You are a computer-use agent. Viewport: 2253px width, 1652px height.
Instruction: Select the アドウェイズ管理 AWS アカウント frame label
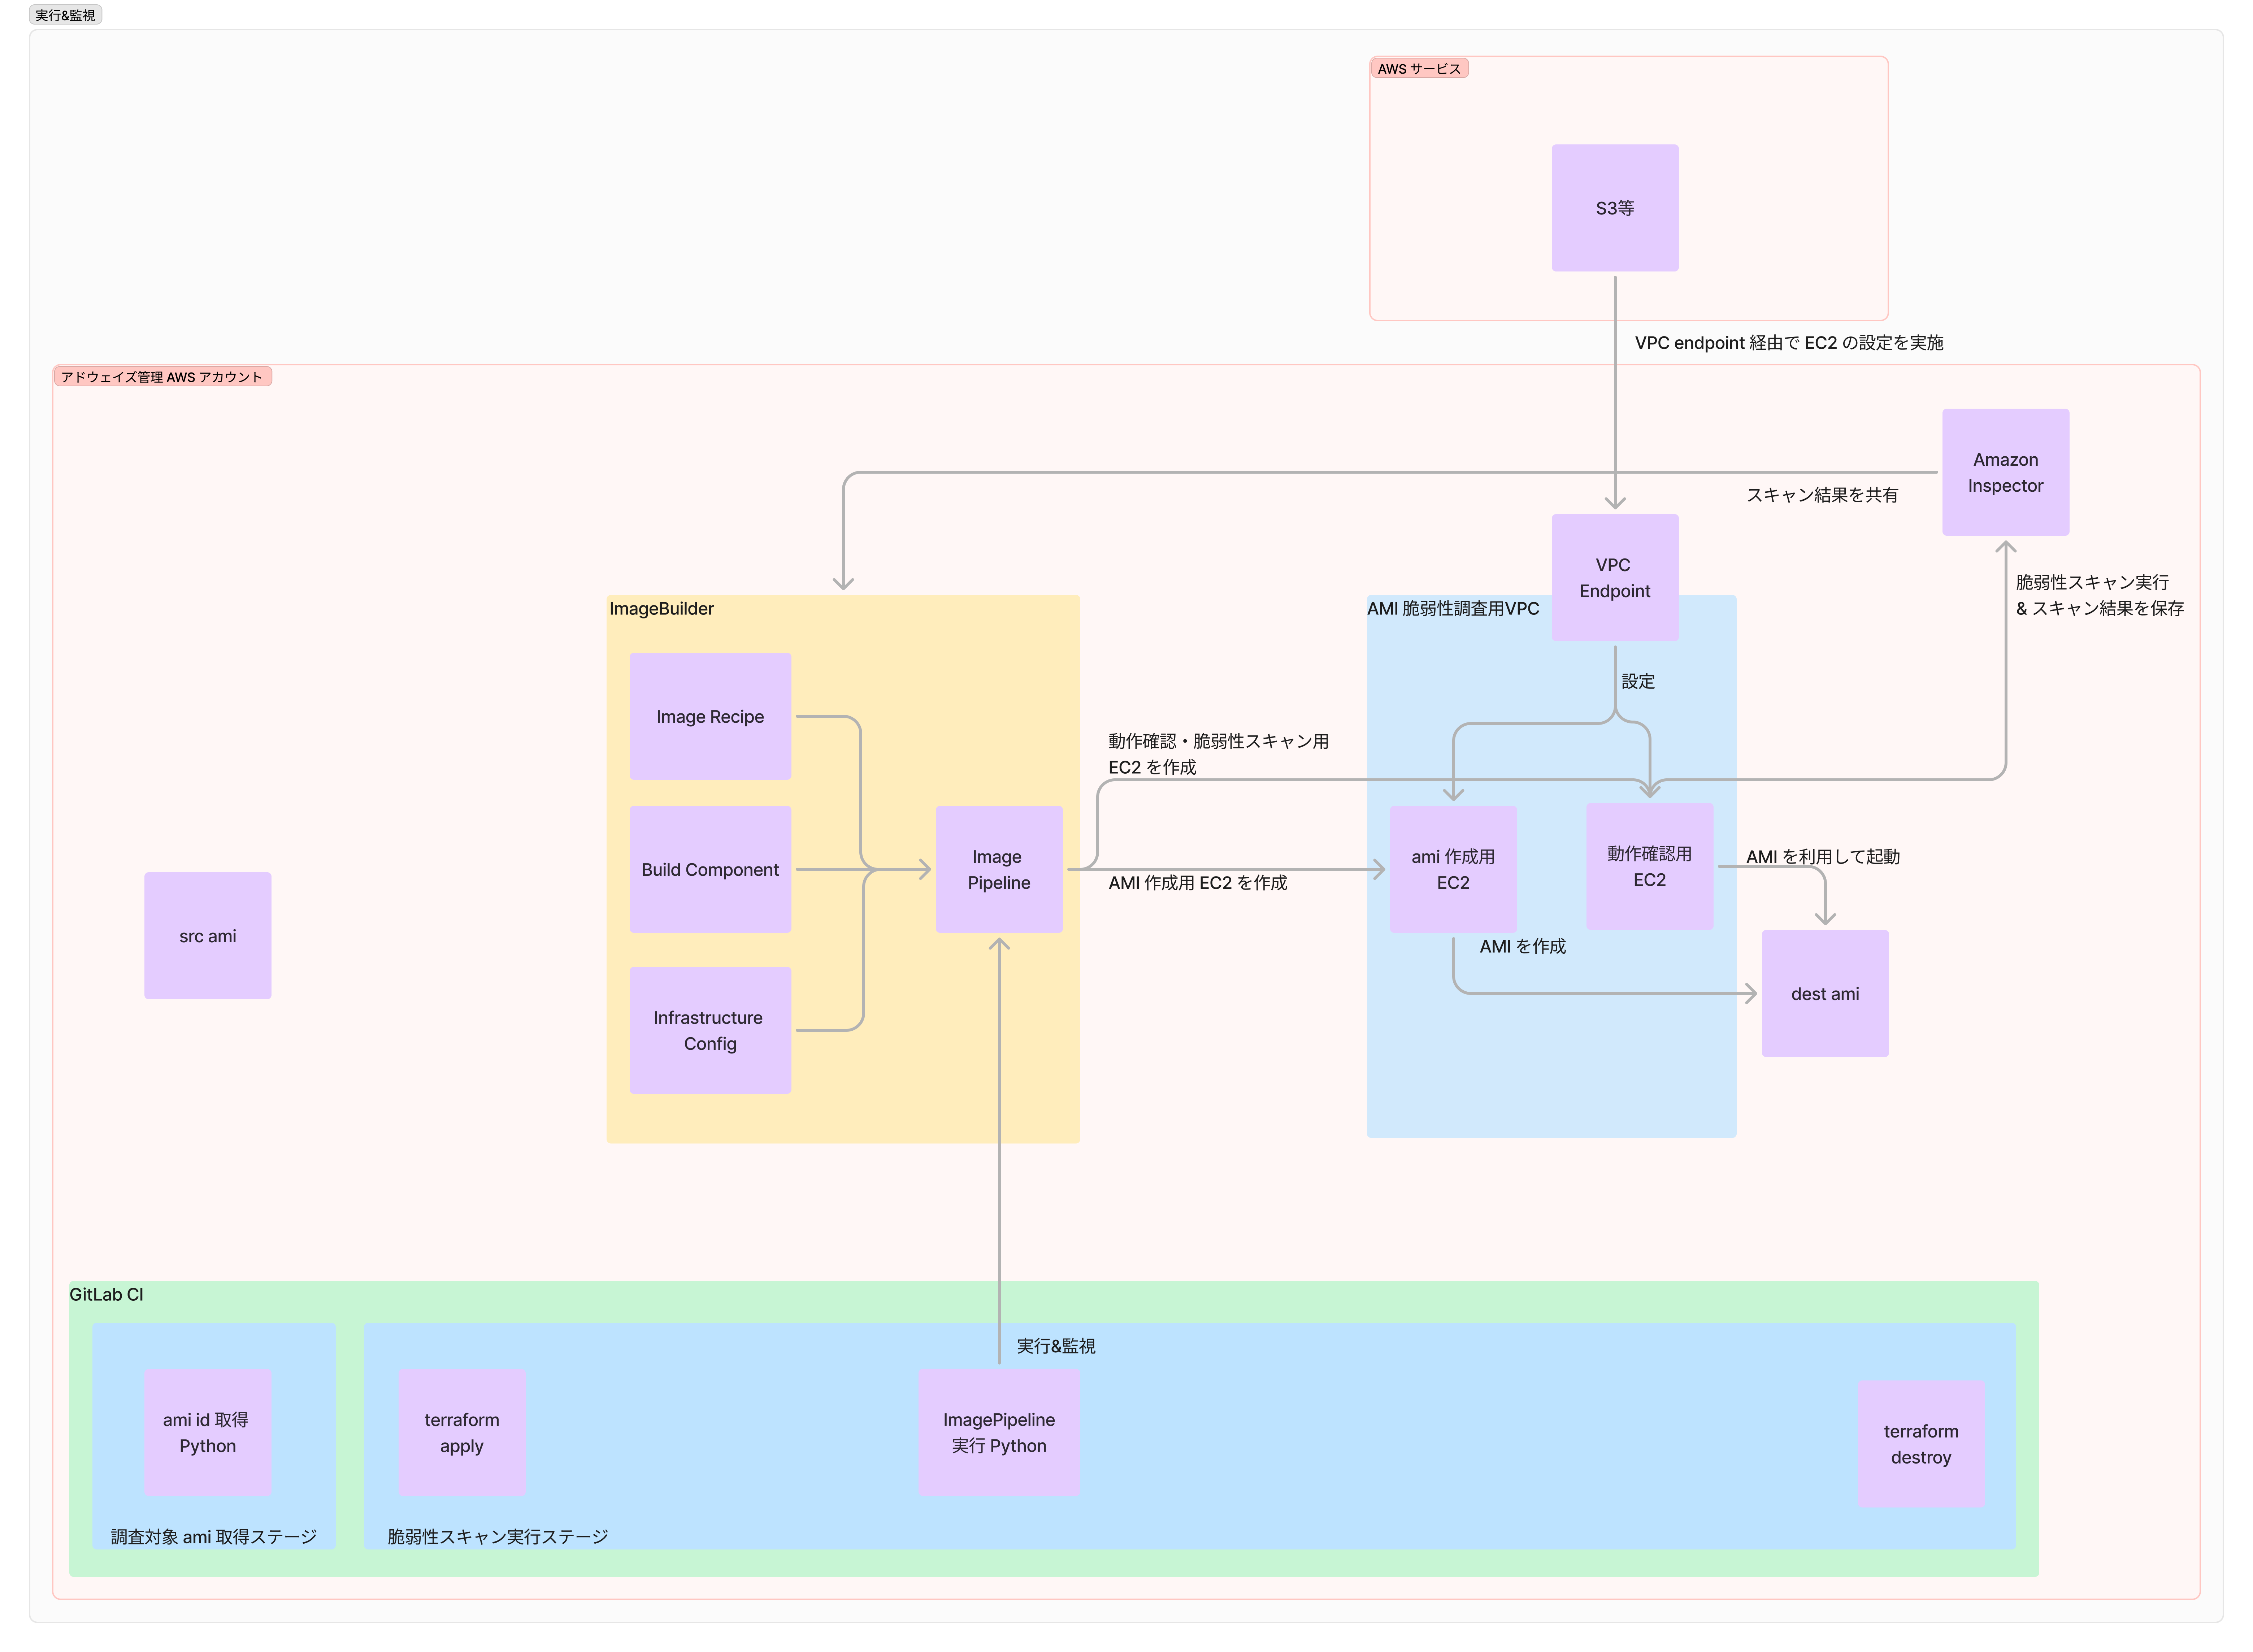[162, 376]
